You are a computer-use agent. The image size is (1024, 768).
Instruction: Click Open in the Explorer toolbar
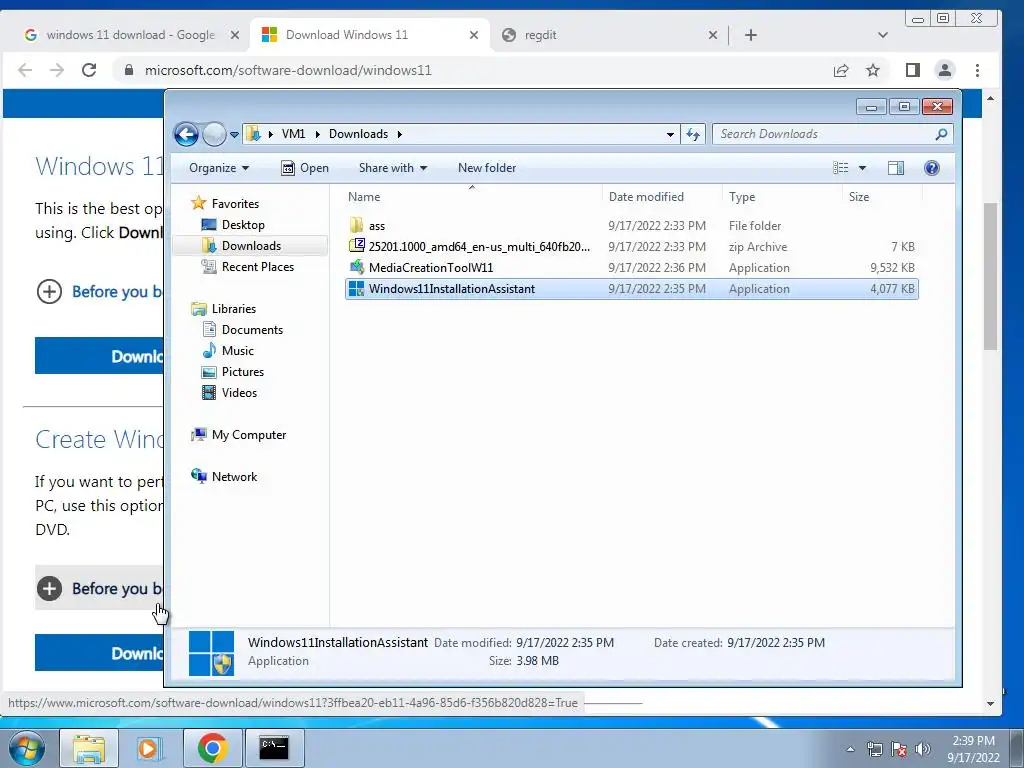tap(305, 168)
